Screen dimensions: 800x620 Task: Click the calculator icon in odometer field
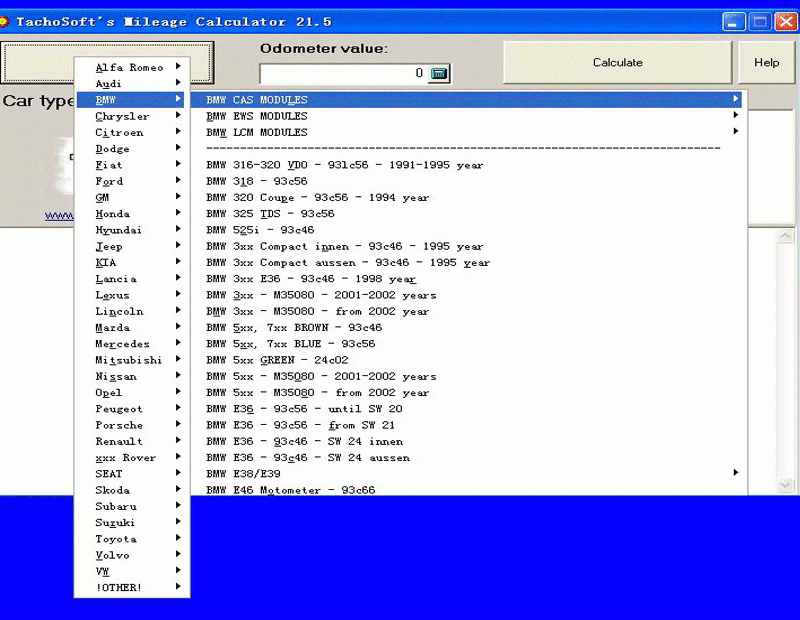439,73
